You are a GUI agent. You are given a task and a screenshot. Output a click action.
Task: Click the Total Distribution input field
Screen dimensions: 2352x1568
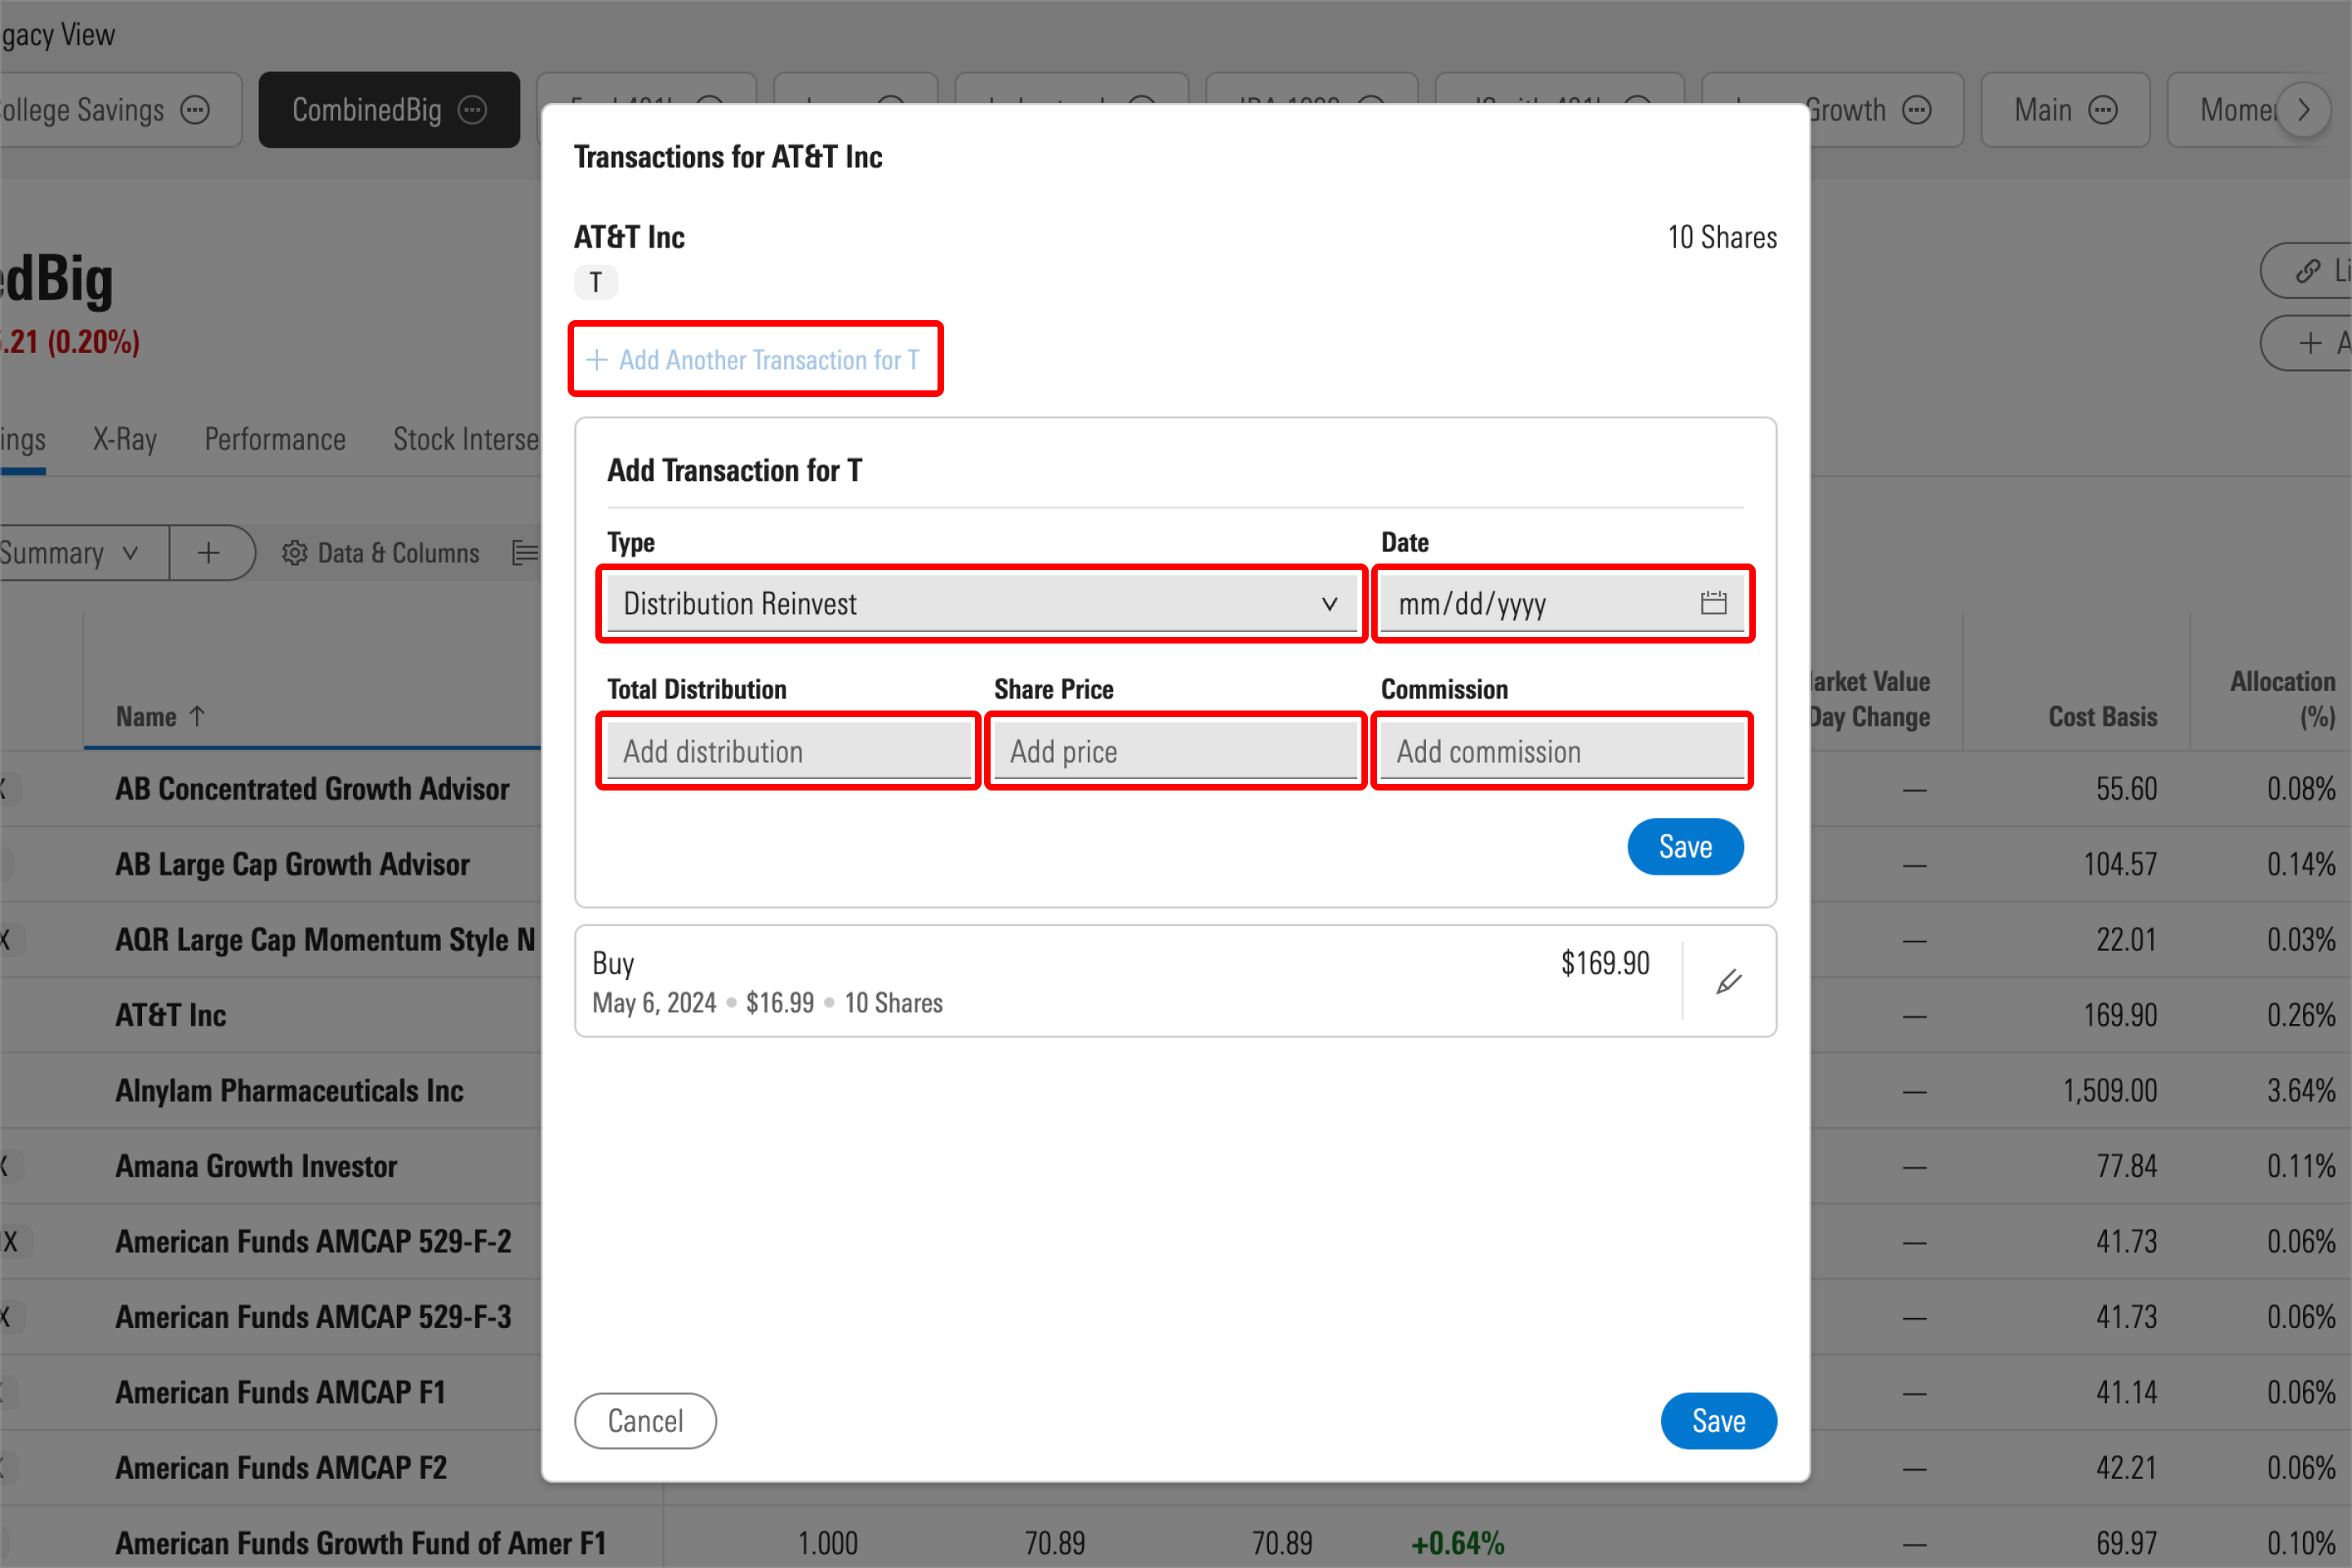787,751
